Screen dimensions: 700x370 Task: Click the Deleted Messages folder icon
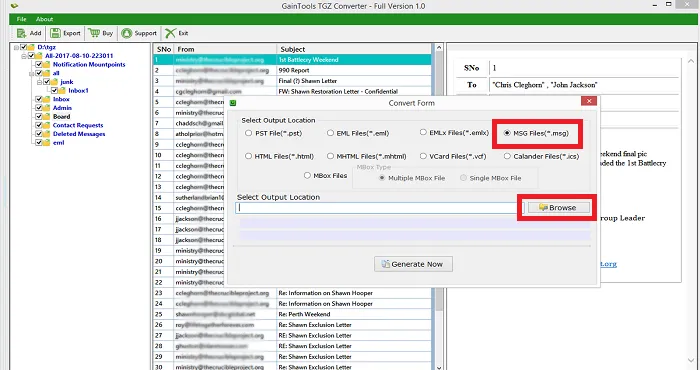[46, 134]
